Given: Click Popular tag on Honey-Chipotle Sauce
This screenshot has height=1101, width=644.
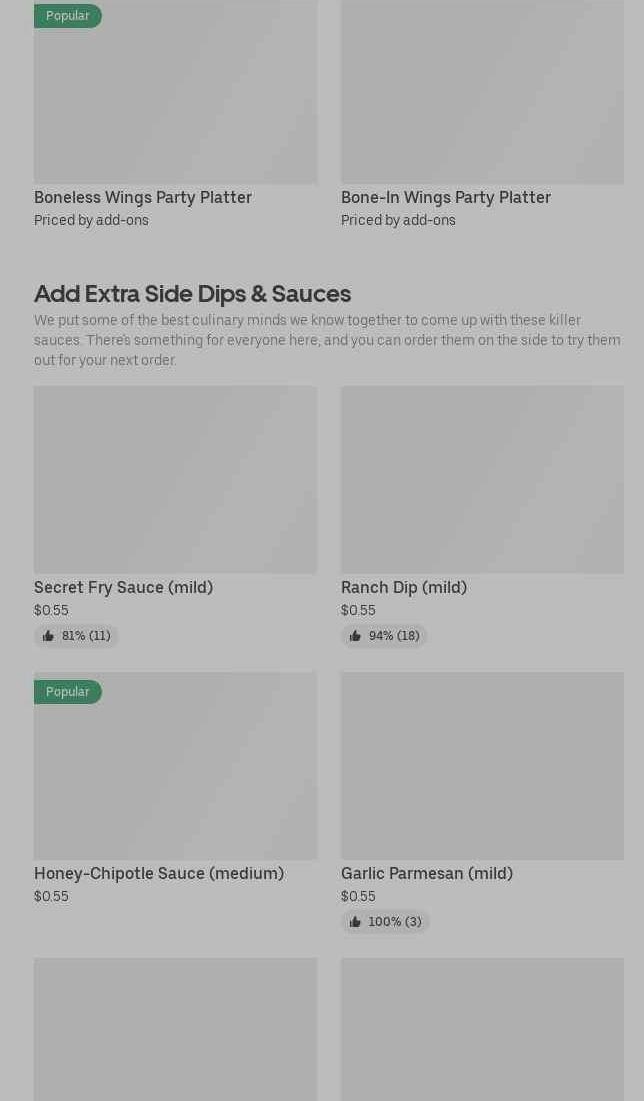Looking at the screenshot, I should pos(67,692).
